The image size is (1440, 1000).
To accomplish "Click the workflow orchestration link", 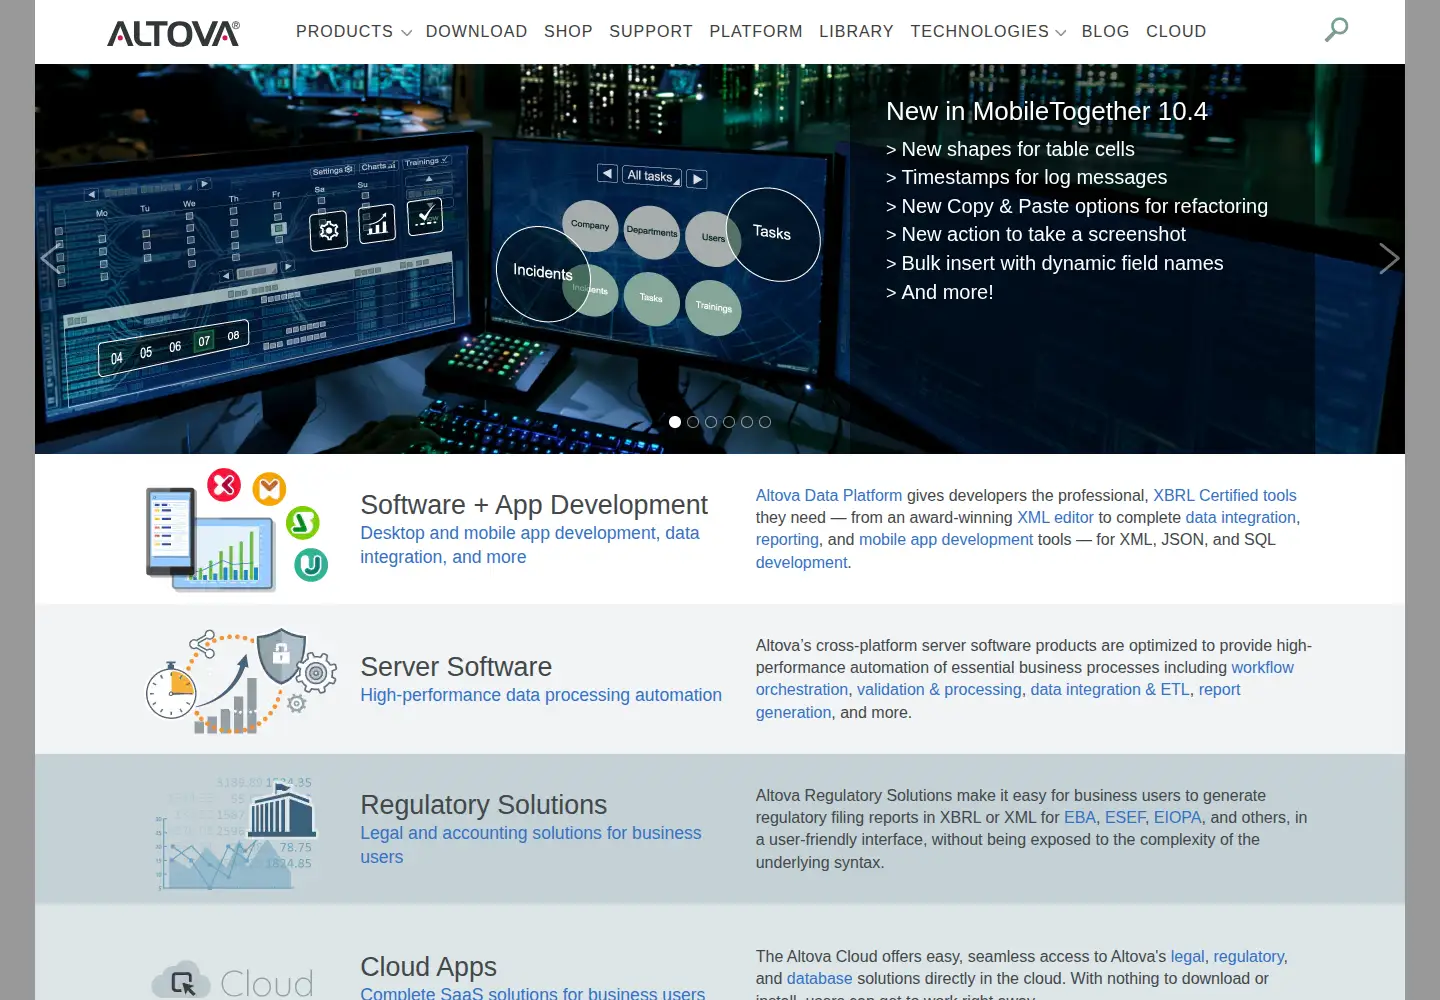I will (1262, 667).
